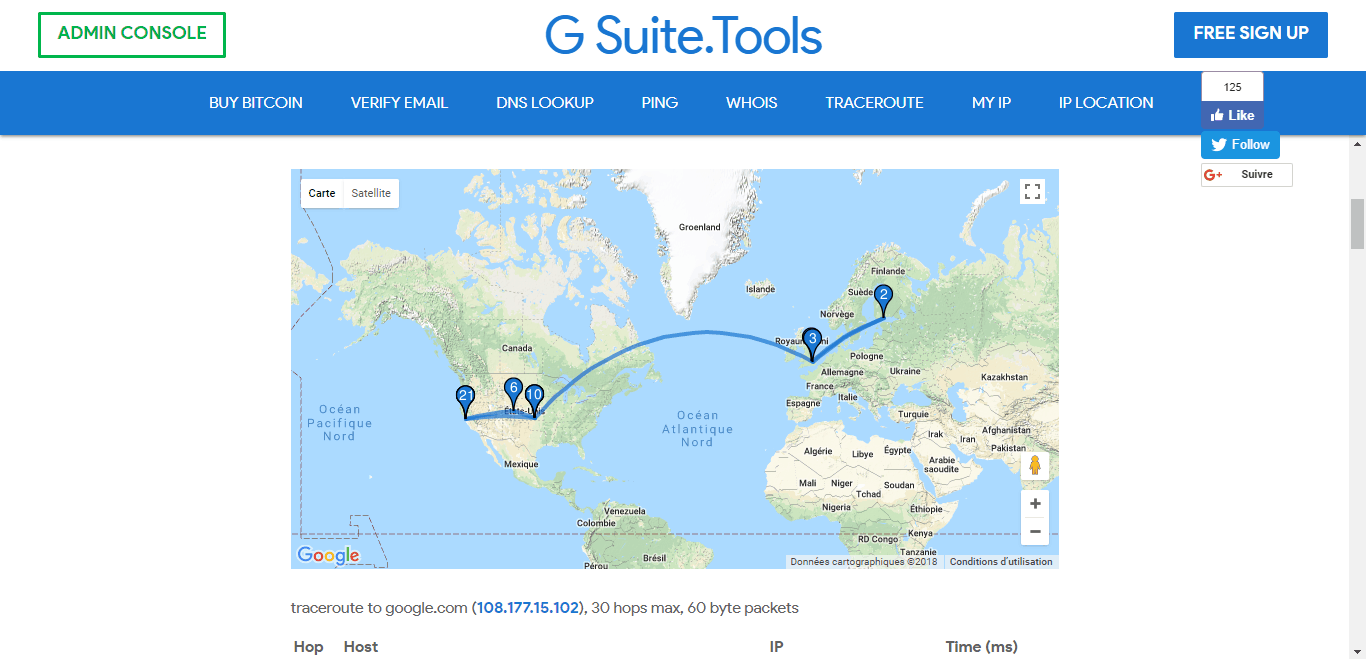The height and width of the screenshot is (659, 1366).
Task: Open DNS LOOKUP tool
Action: point(545,102)
